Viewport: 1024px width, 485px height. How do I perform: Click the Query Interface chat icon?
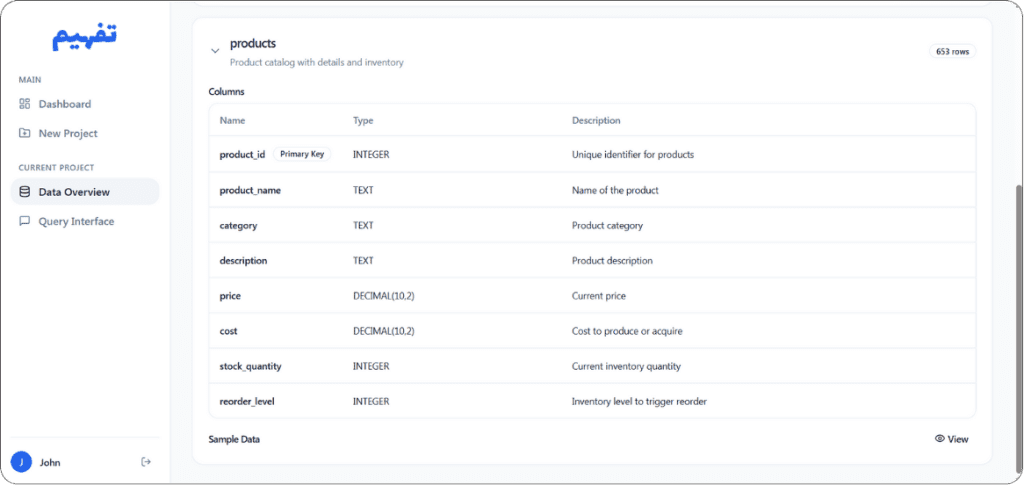[25, 221]
